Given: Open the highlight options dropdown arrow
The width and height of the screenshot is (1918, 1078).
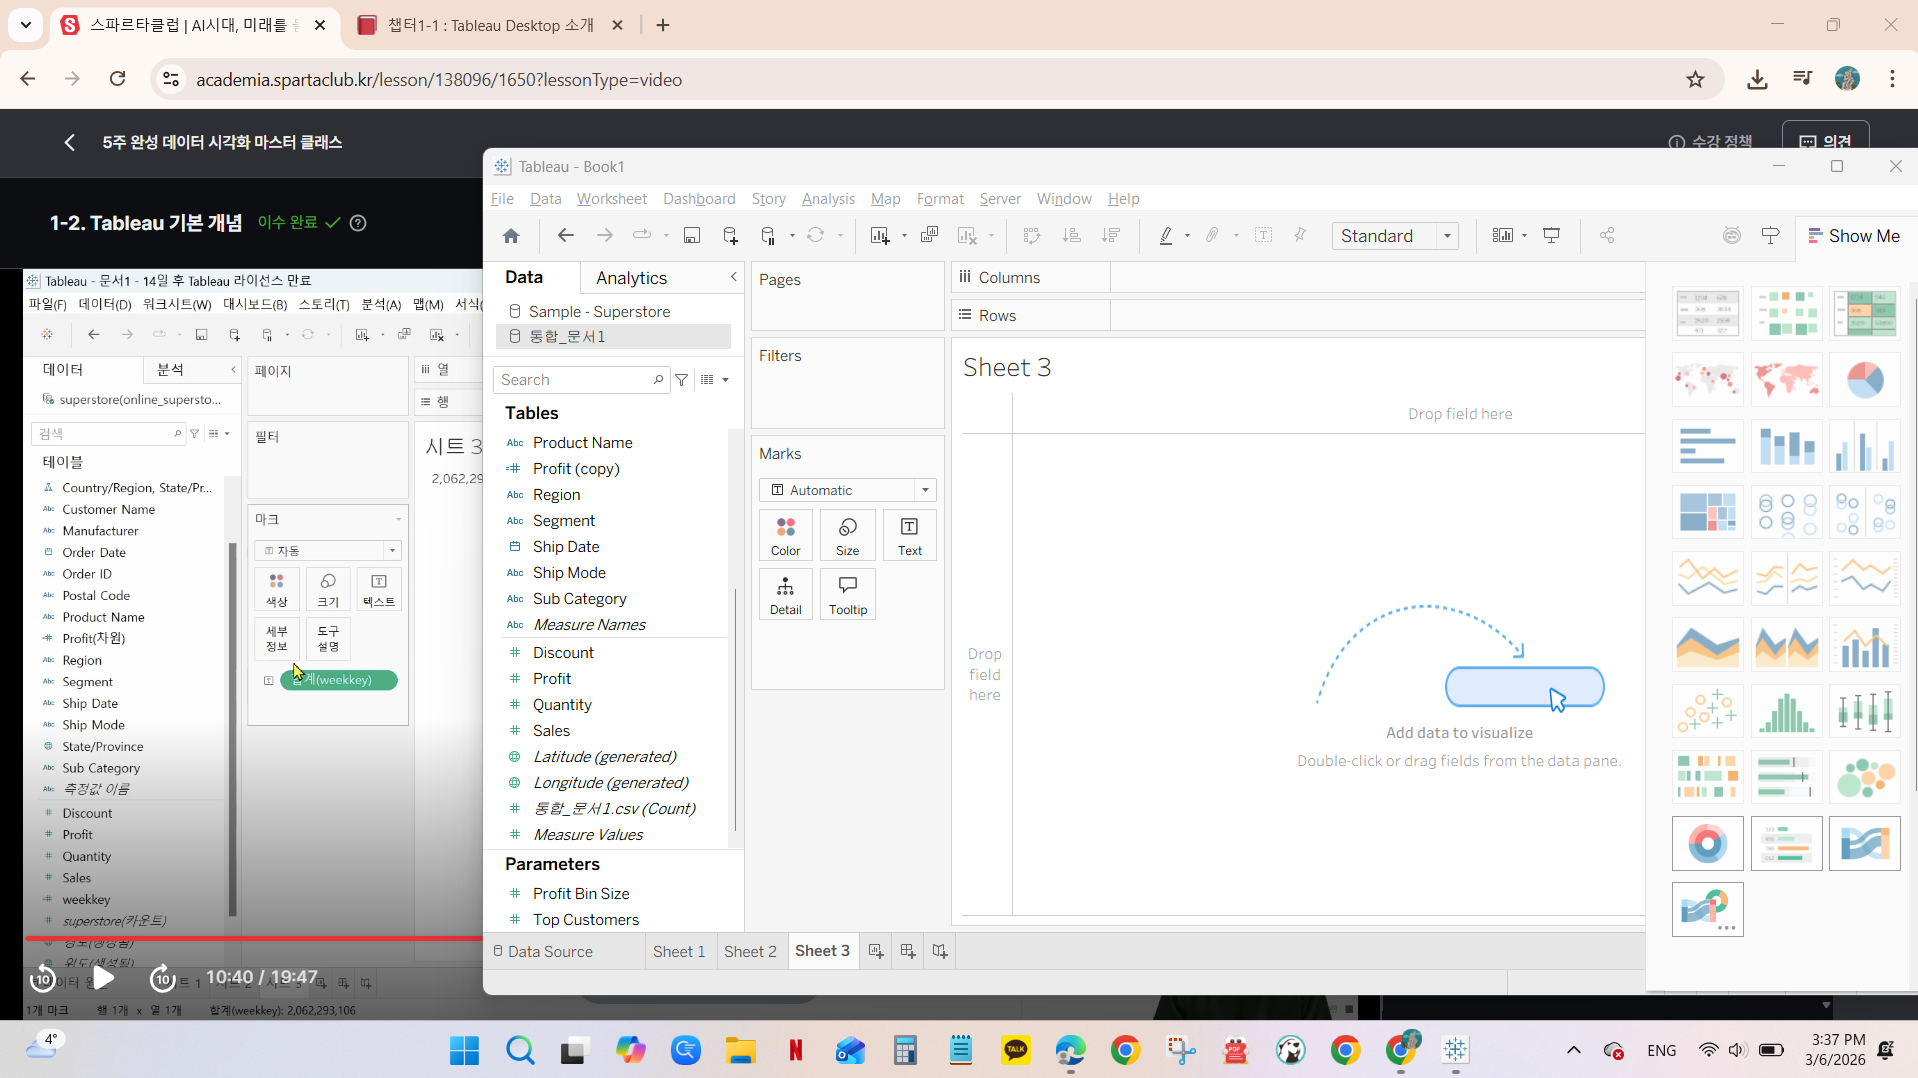Looking at the screenshot, I should click(x=1187, y=236).
